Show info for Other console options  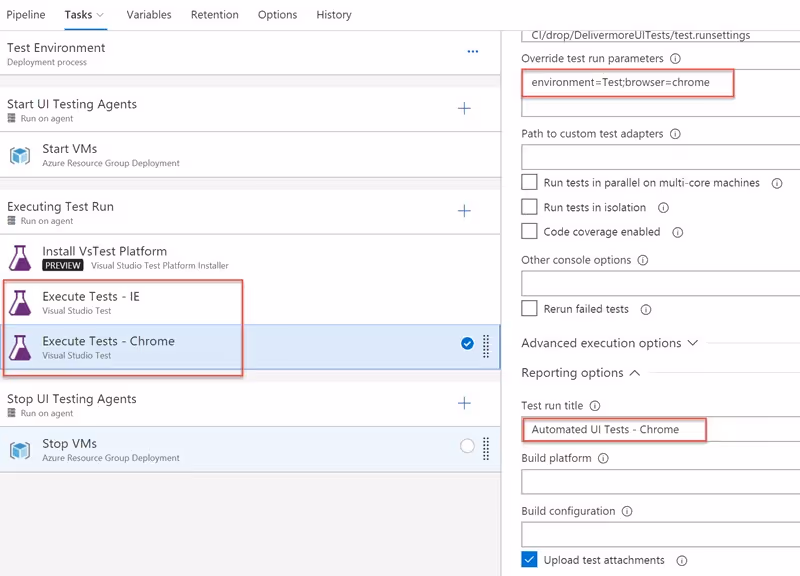click(643, 260)
